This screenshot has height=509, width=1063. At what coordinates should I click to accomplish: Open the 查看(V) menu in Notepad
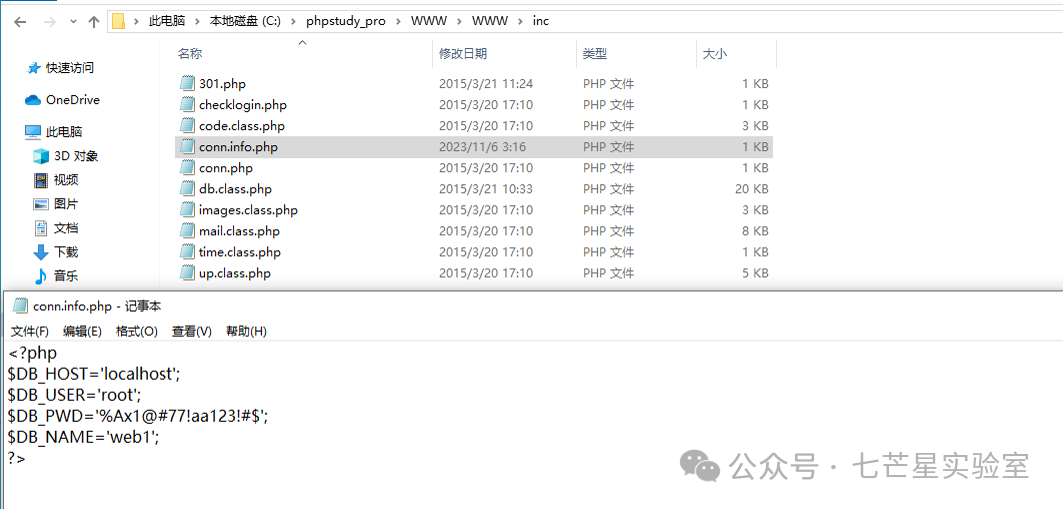click(192, 331)
